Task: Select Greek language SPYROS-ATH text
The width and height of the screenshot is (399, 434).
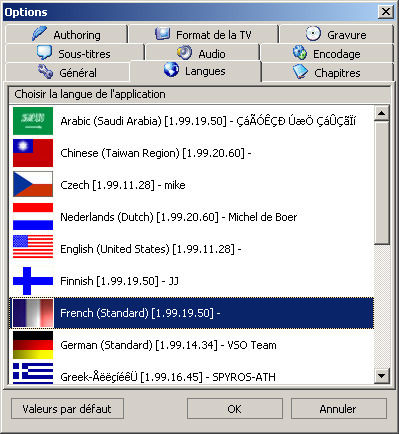Action: [168, 377]
